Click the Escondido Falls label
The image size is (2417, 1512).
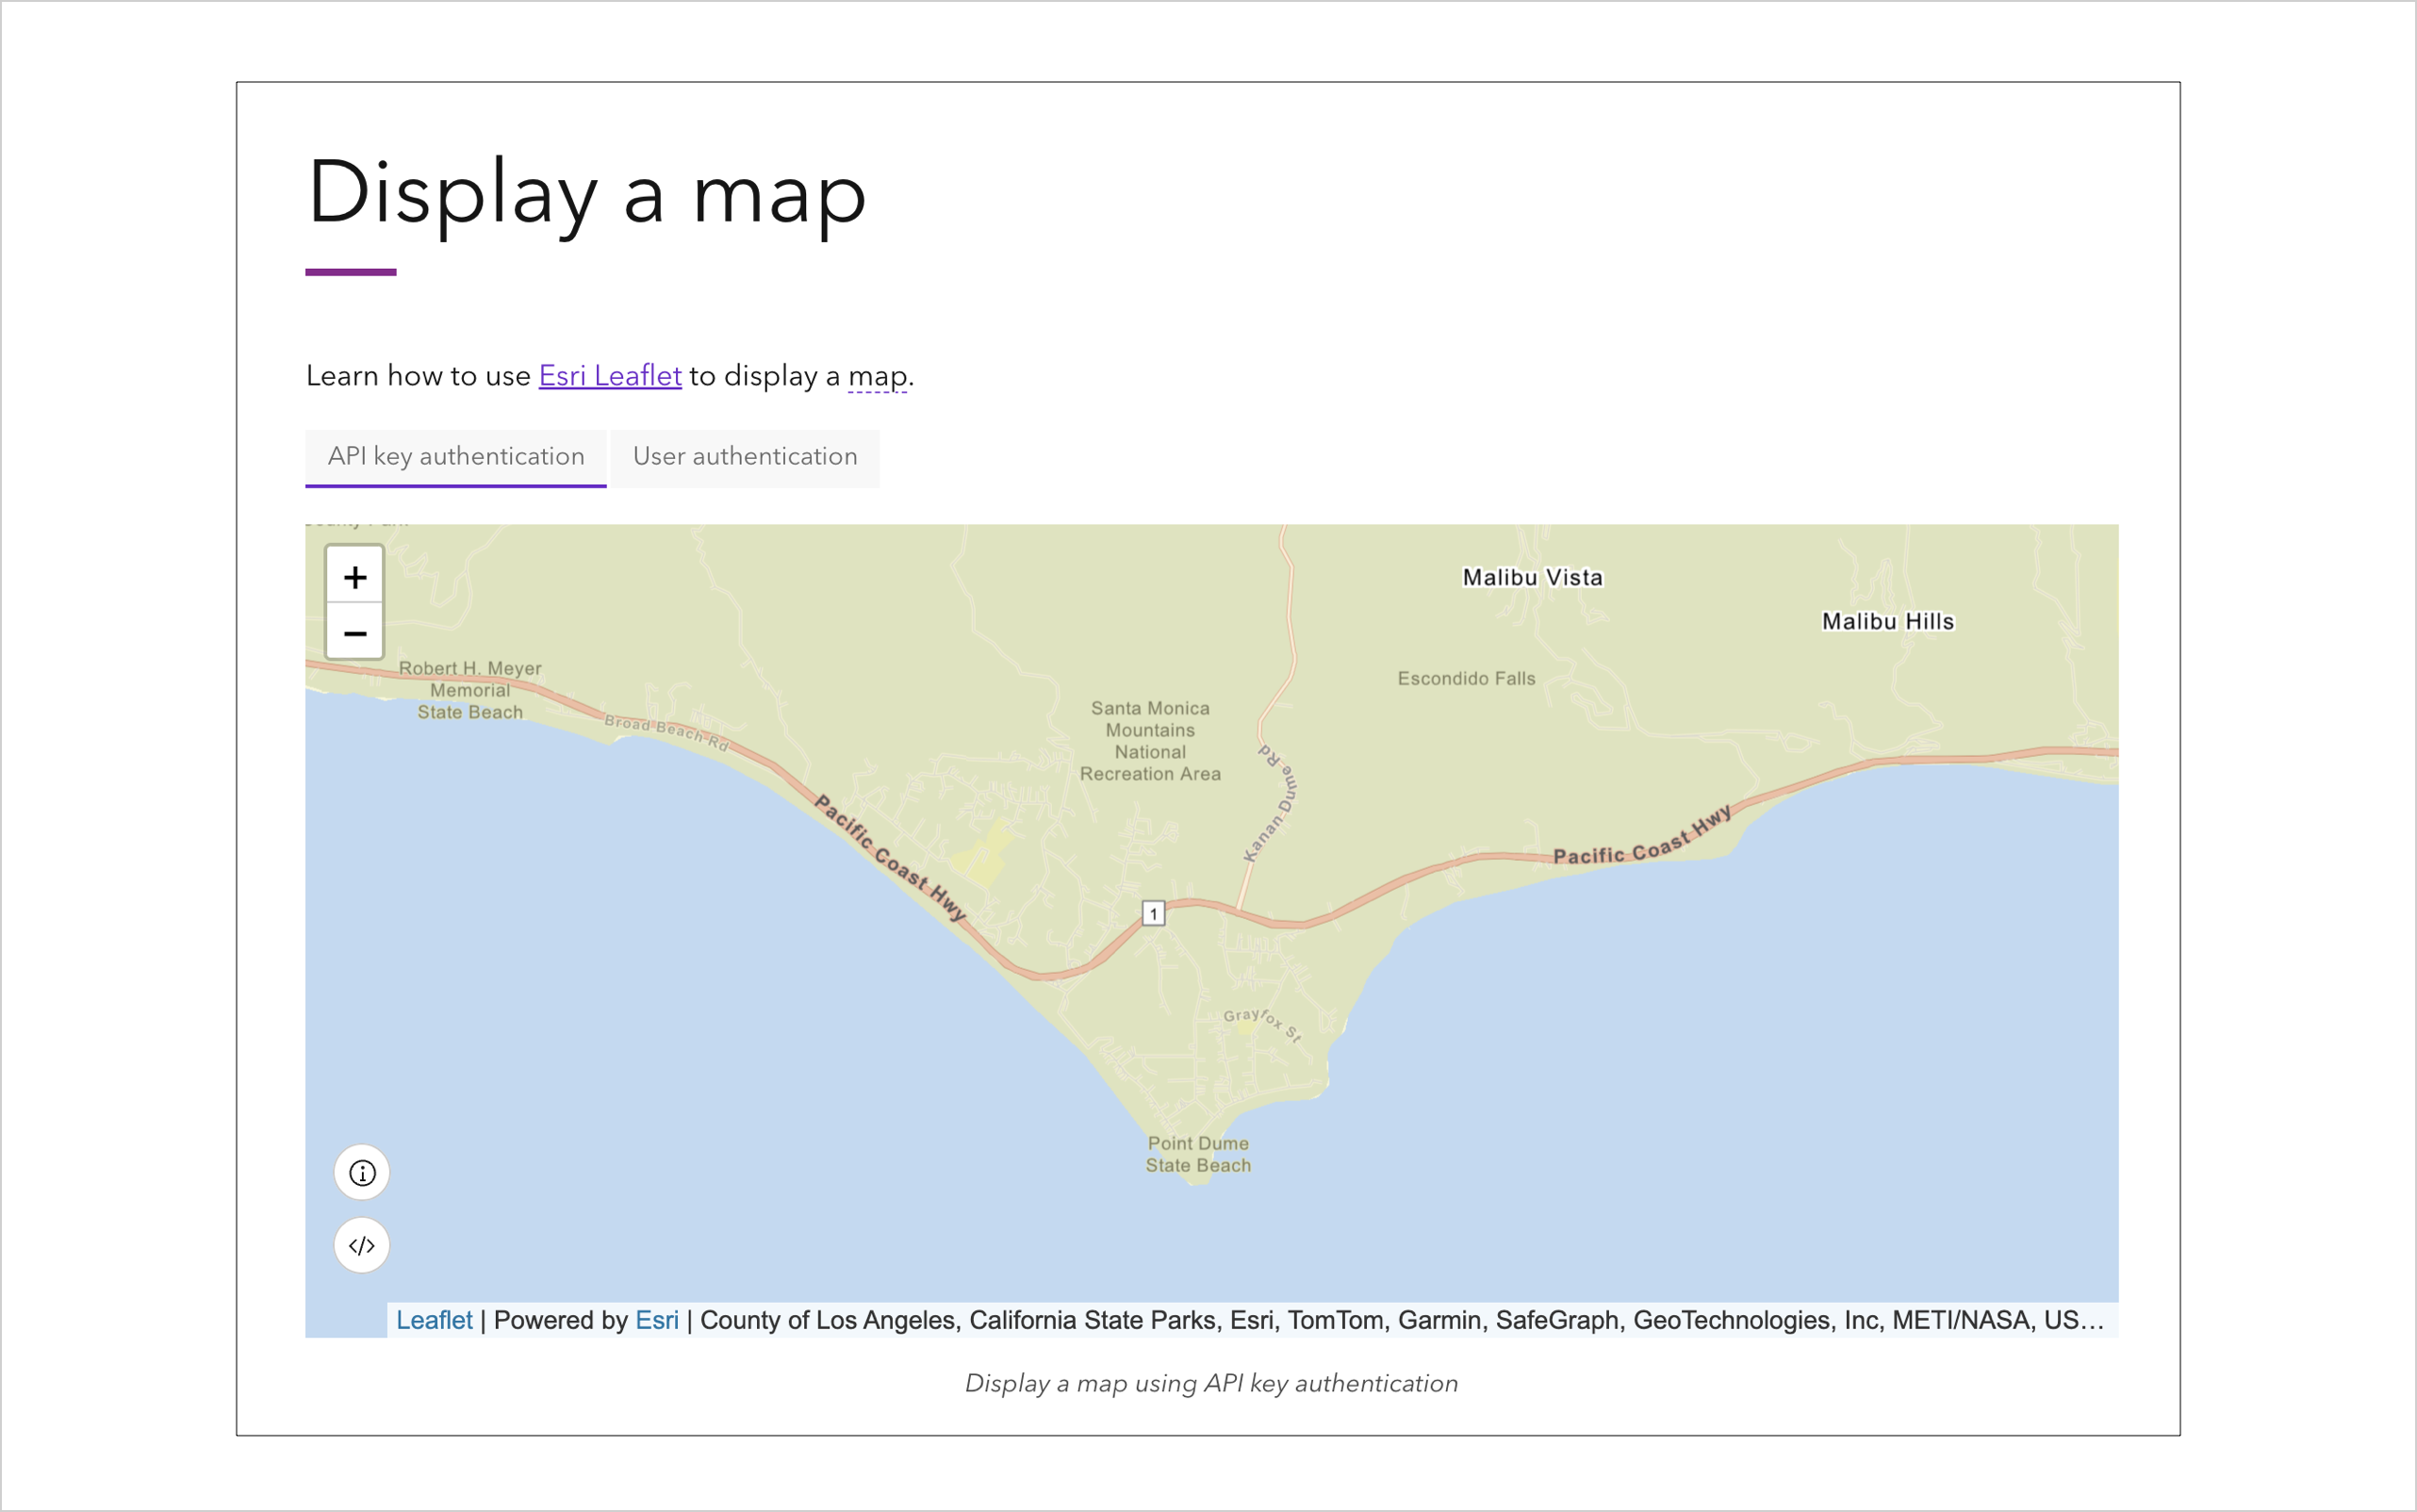tap(1466, 678)
